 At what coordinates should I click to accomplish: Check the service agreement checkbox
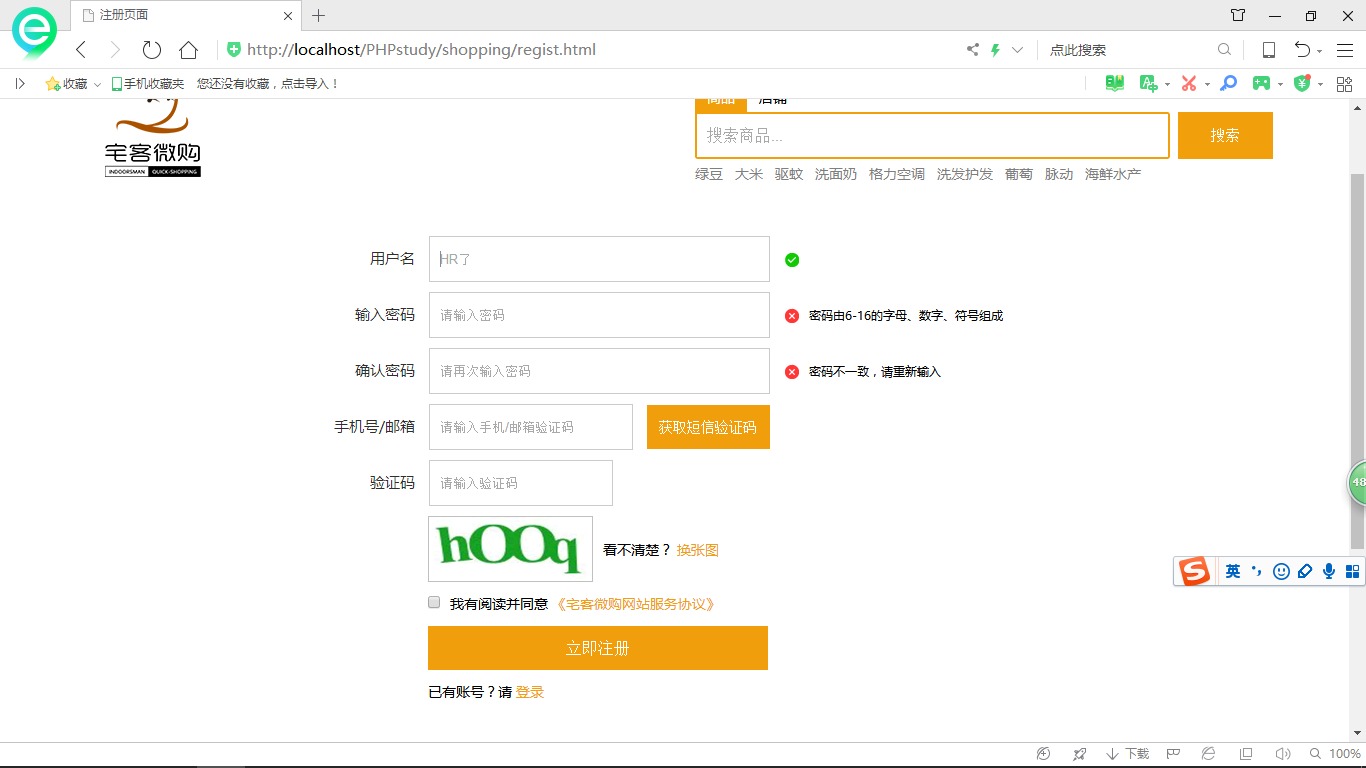pyautogui.click(x=434, y=603)
